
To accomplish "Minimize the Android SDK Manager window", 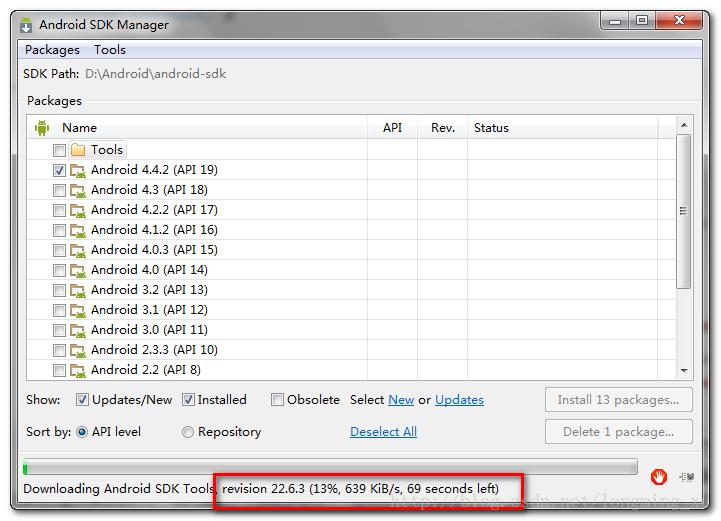I will pyautogui.click(x=615, y=21).
